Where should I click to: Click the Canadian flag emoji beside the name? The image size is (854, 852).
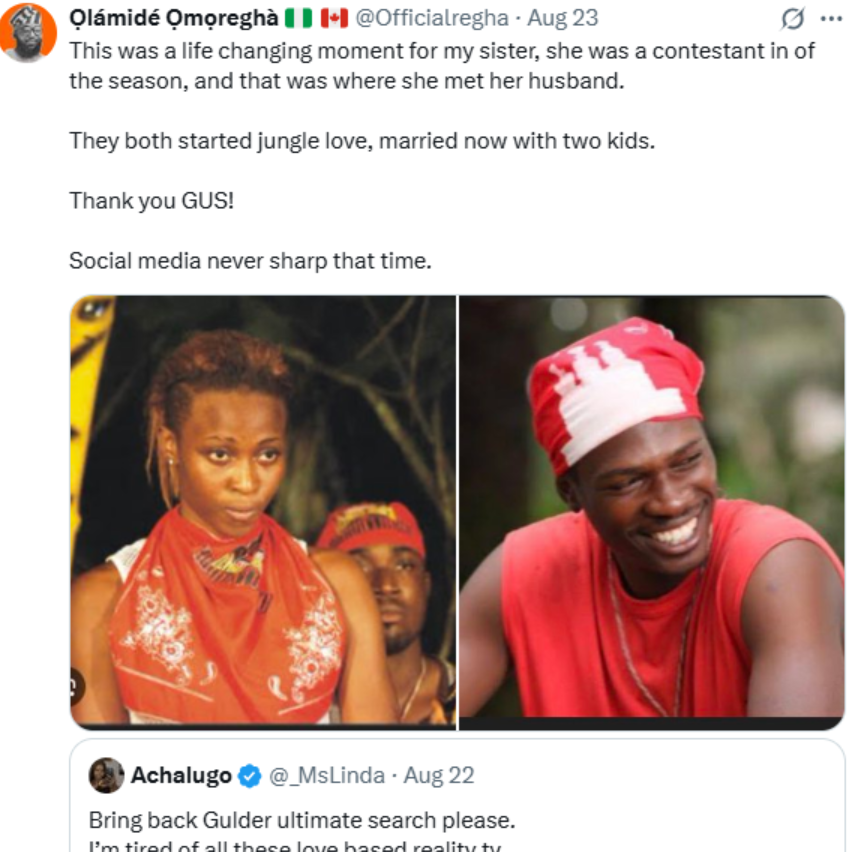[x=333, y=19]
